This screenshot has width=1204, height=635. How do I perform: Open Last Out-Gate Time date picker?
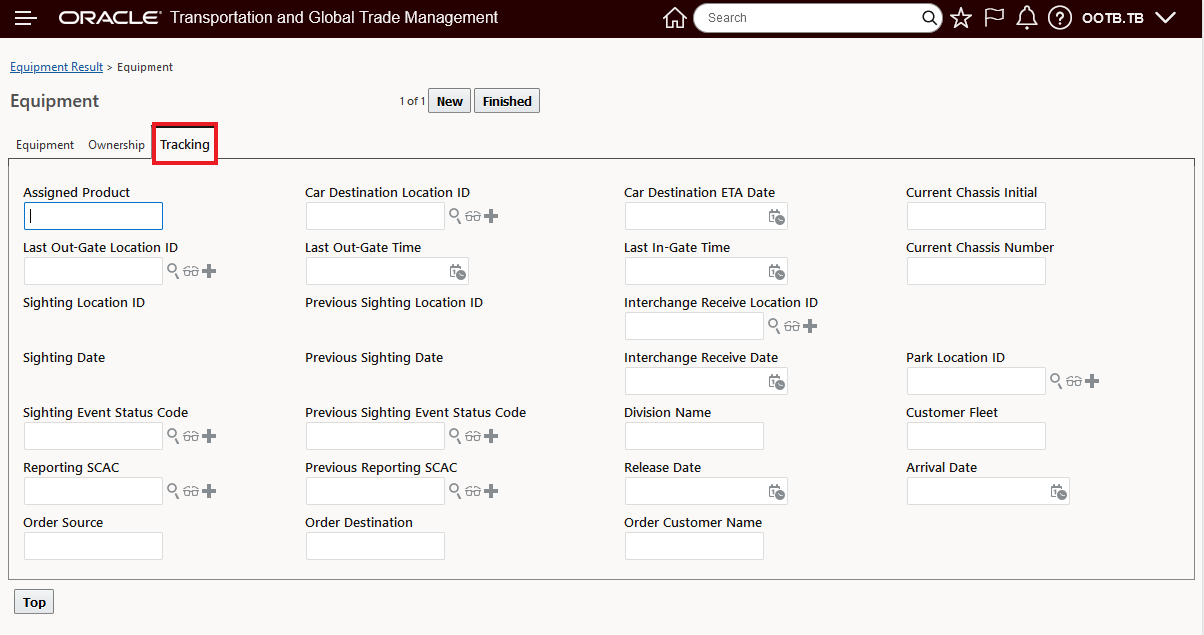pyautogui.click(x=457, y=271)
